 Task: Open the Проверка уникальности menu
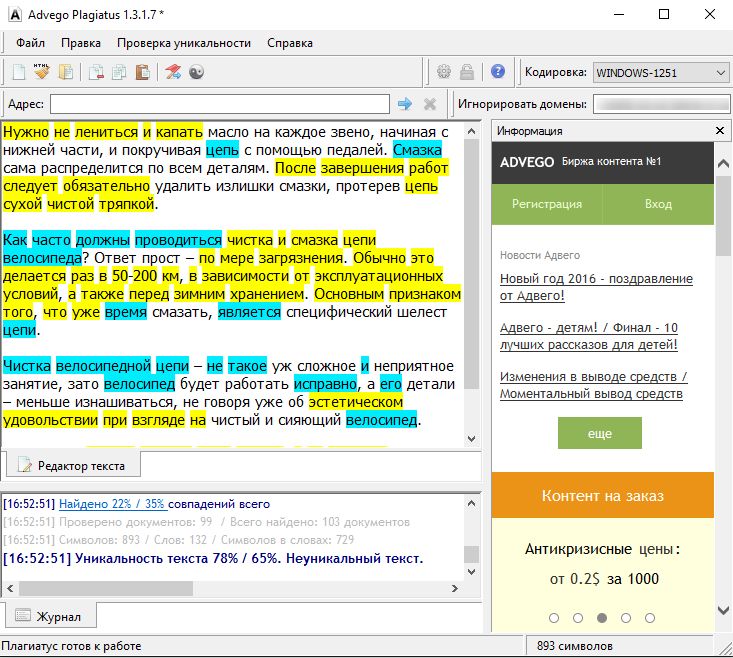[x=183, y=43]
